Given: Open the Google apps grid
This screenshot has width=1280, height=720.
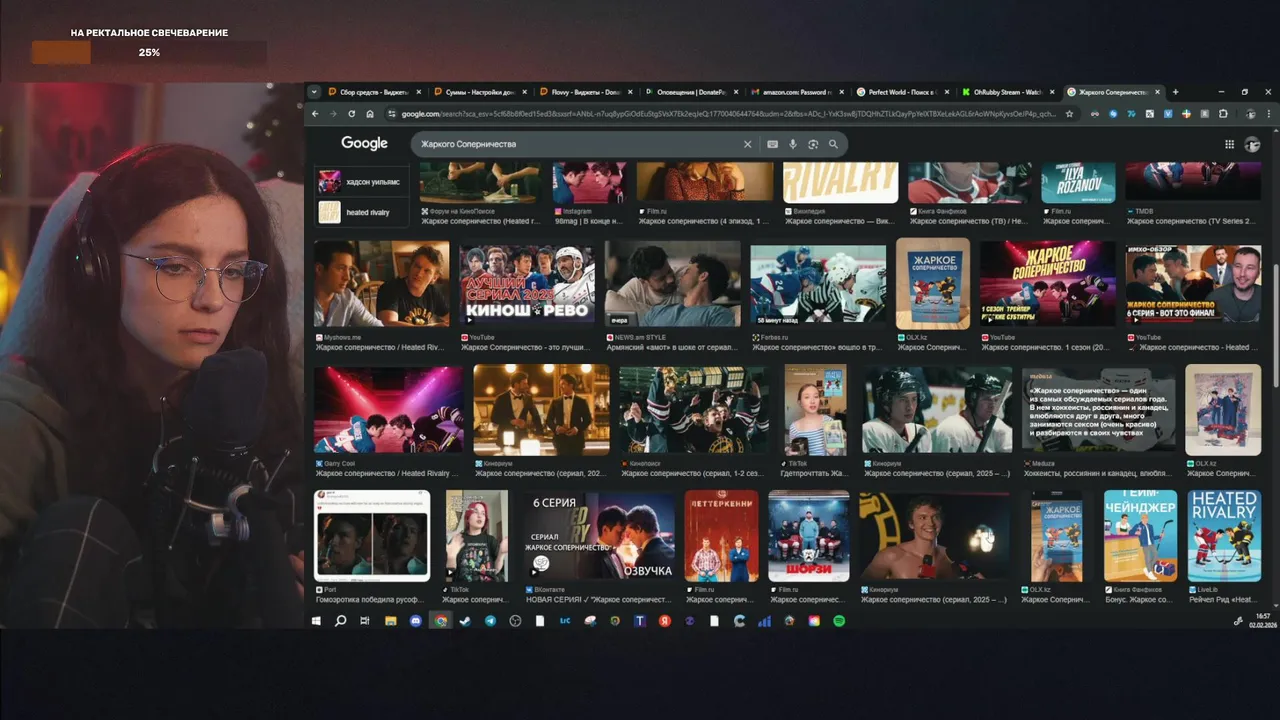Looking at the screenshot, I should tap(1229, 144).
